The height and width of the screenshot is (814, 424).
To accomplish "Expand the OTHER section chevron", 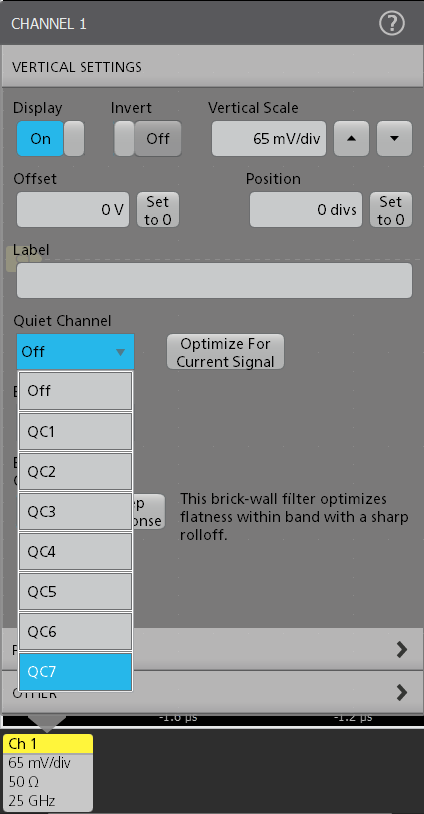I will click(402, 693).
